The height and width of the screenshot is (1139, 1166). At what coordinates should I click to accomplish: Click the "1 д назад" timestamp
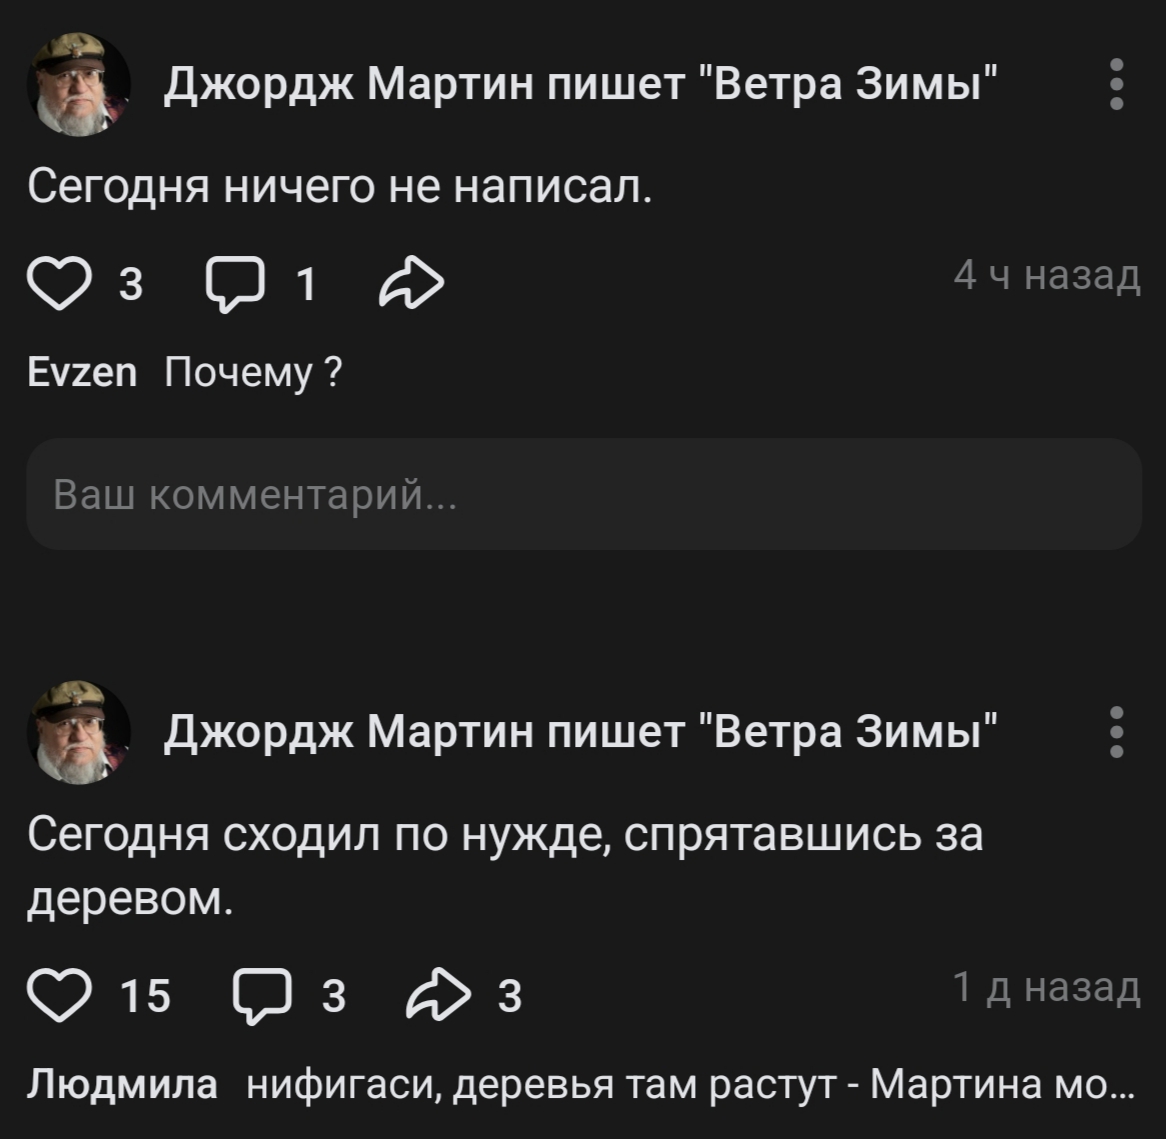pyautogui.click(x=1046, y=987)
